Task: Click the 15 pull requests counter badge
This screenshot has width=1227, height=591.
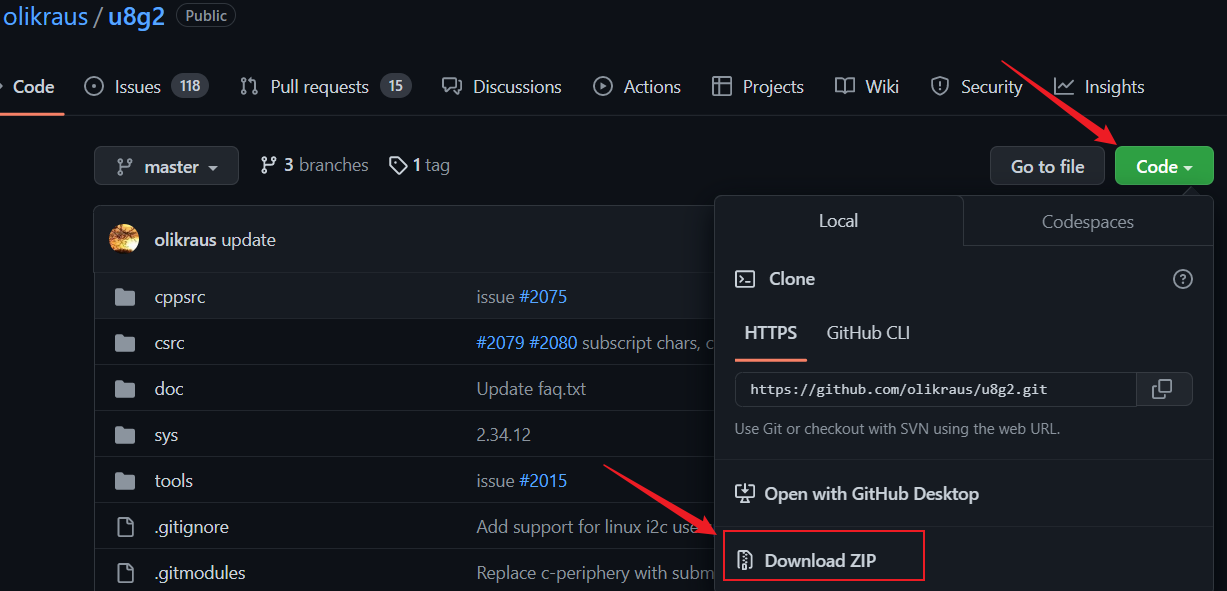Action: 396,86
